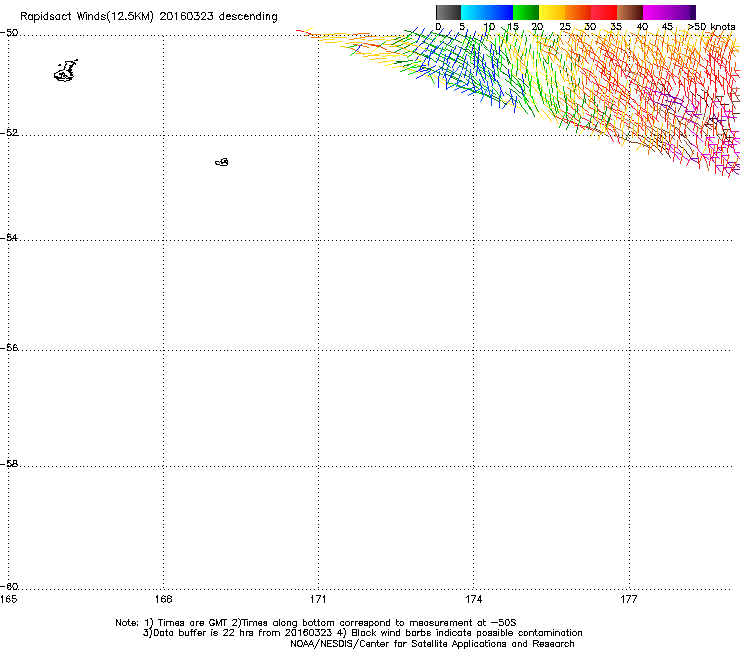Click the 'NOAA/NESDIS/Center for Satellite Applications and Research' credit
Image resolution: width=740 pixels, height=650 pixels.
pyautogui.click(x=432, y=644)
